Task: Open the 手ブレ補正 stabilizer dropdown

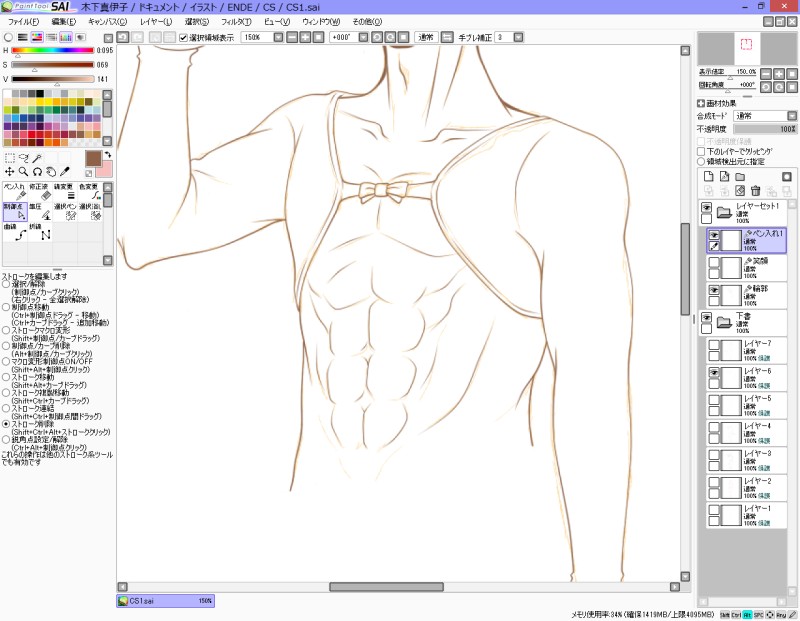Action: (518, 37)
